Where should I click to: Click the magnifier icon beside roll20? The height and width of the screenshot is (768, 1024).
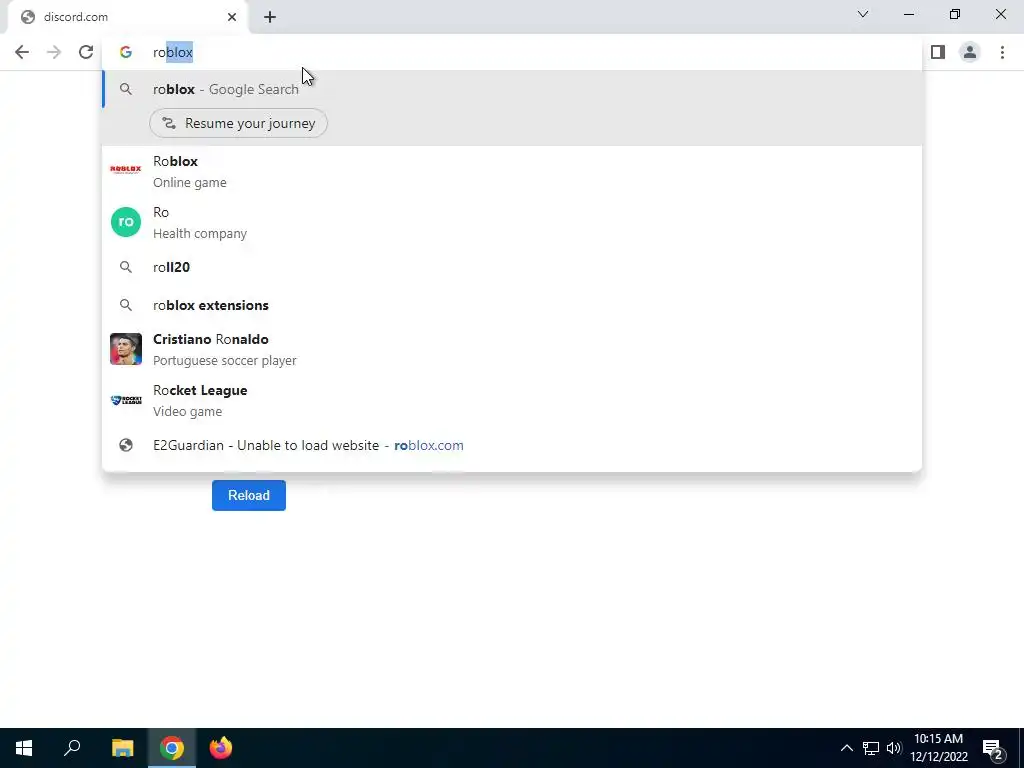(125, 267)
